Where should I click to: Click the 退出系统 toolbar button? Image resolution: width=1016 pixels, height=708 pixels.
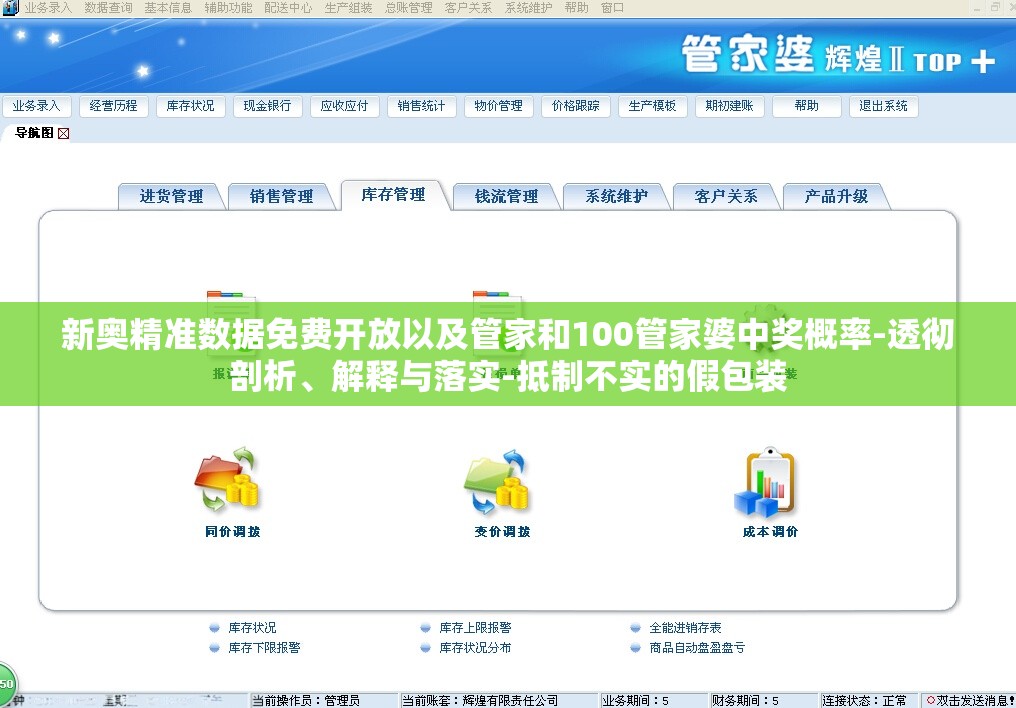(x=884, y=106)
